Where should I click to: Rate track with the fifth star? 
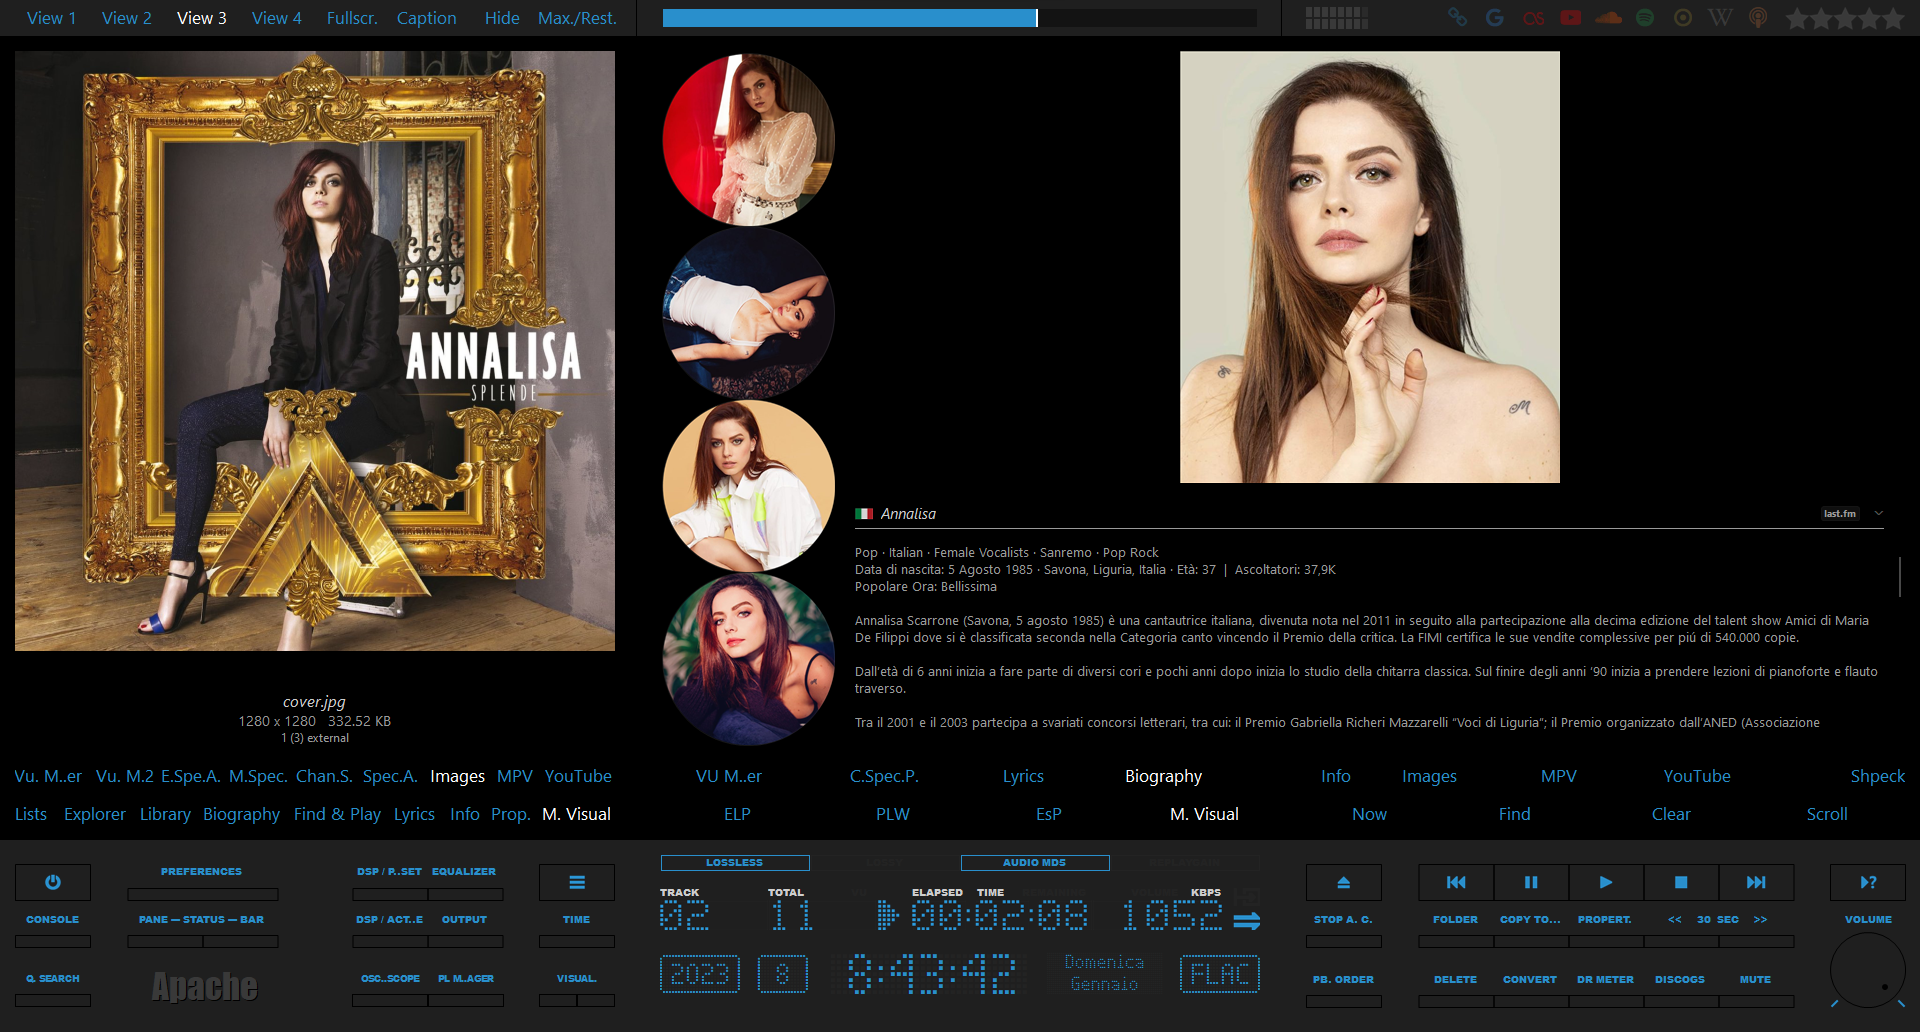tap(1893, 18)
